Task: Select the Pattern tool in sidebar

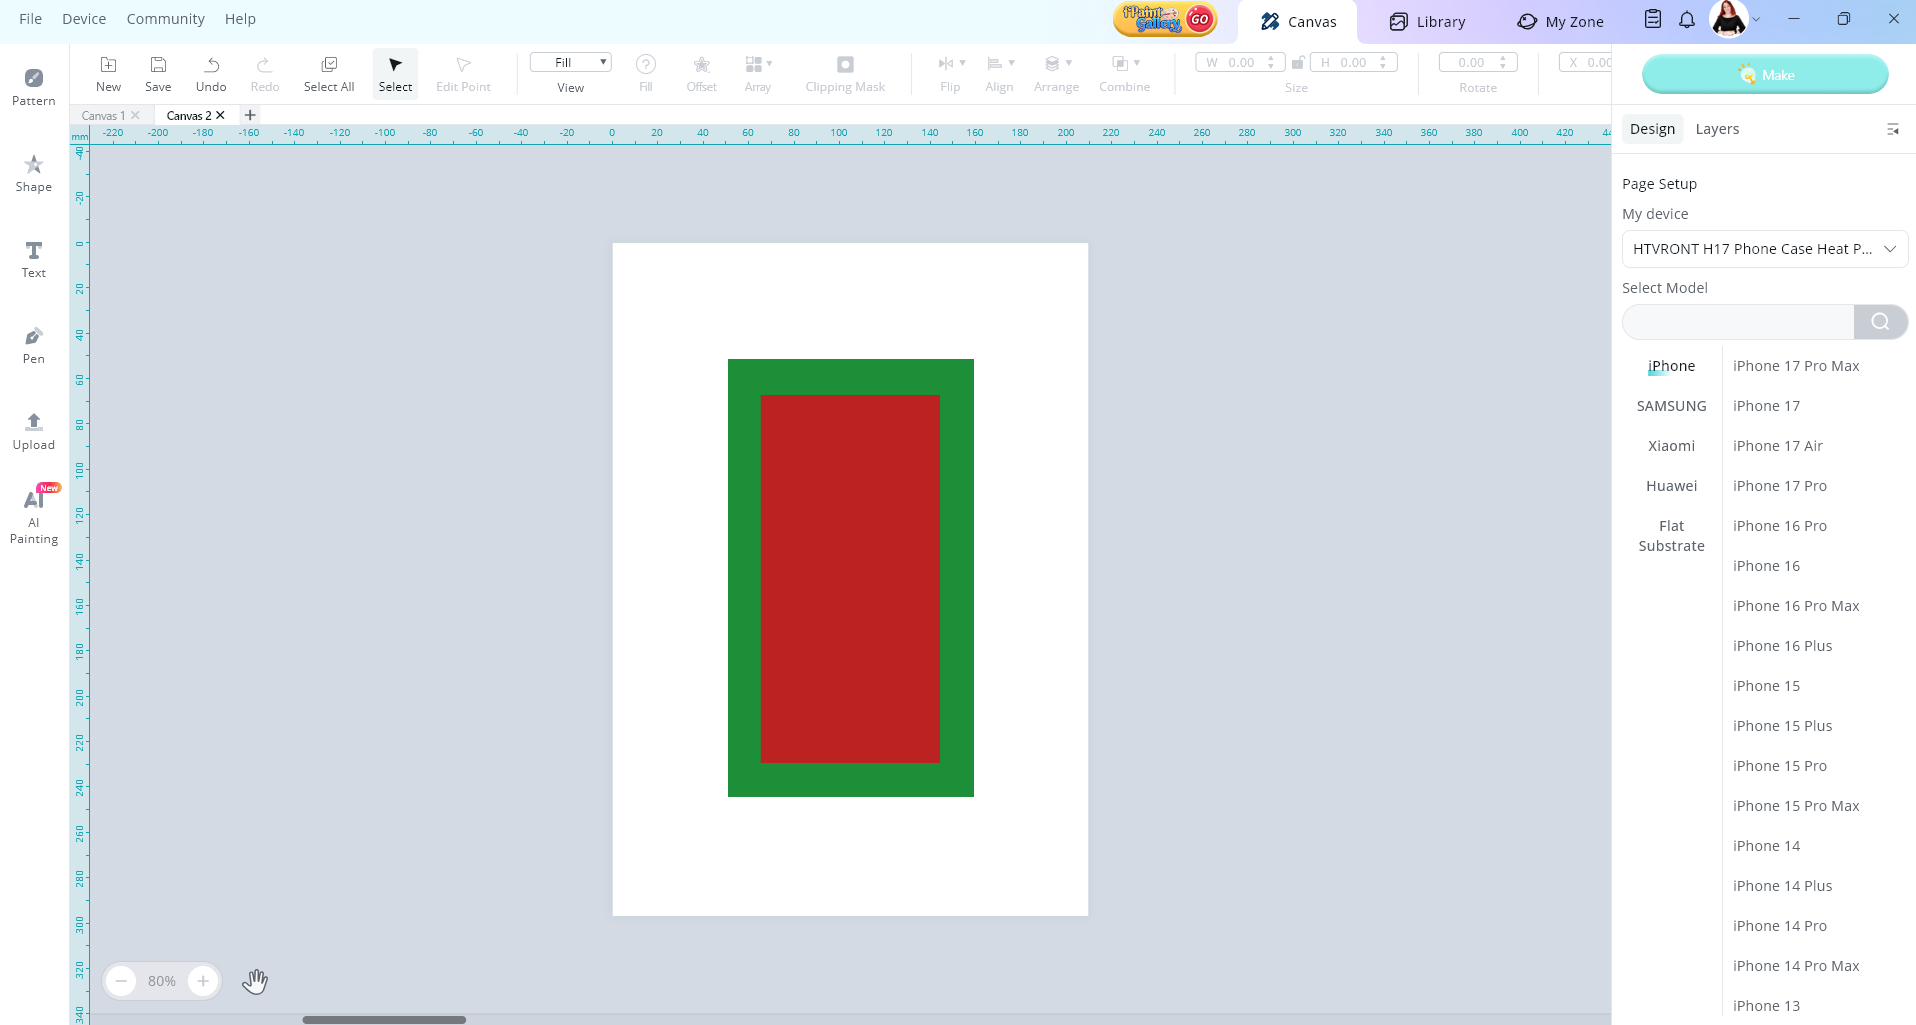Action: coord(33,86)
